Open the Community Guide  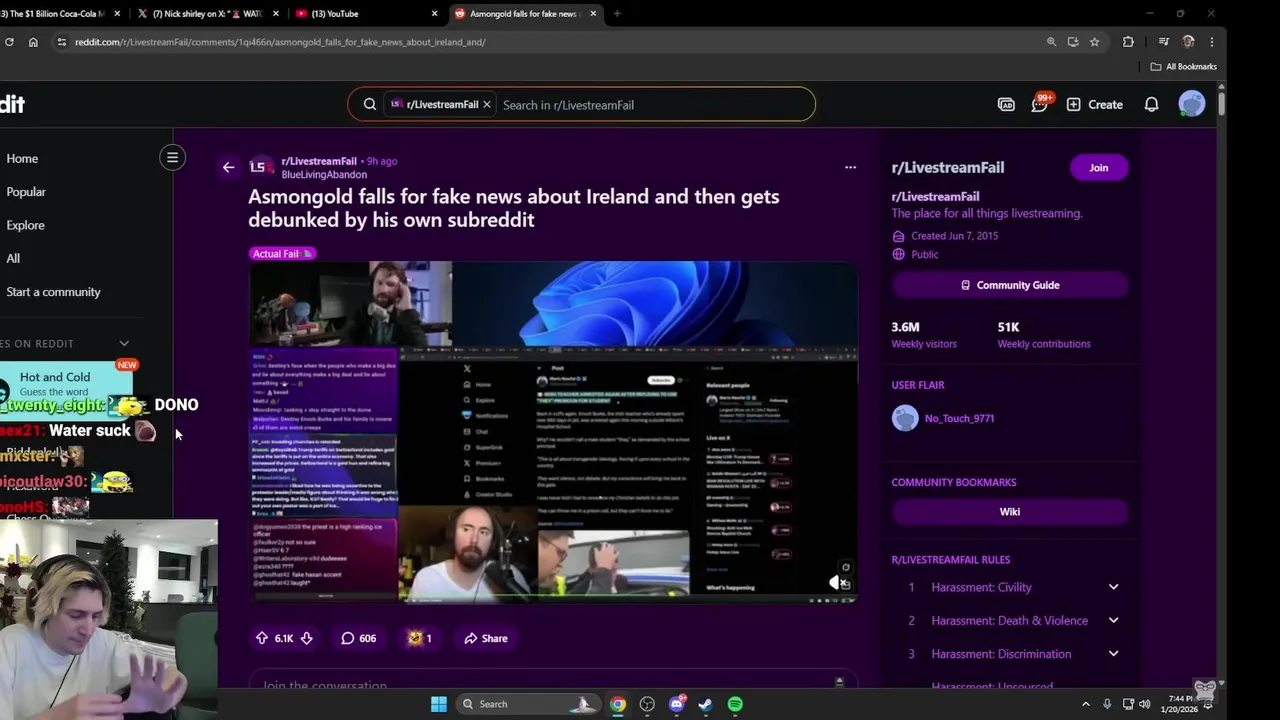(1010, 285)
